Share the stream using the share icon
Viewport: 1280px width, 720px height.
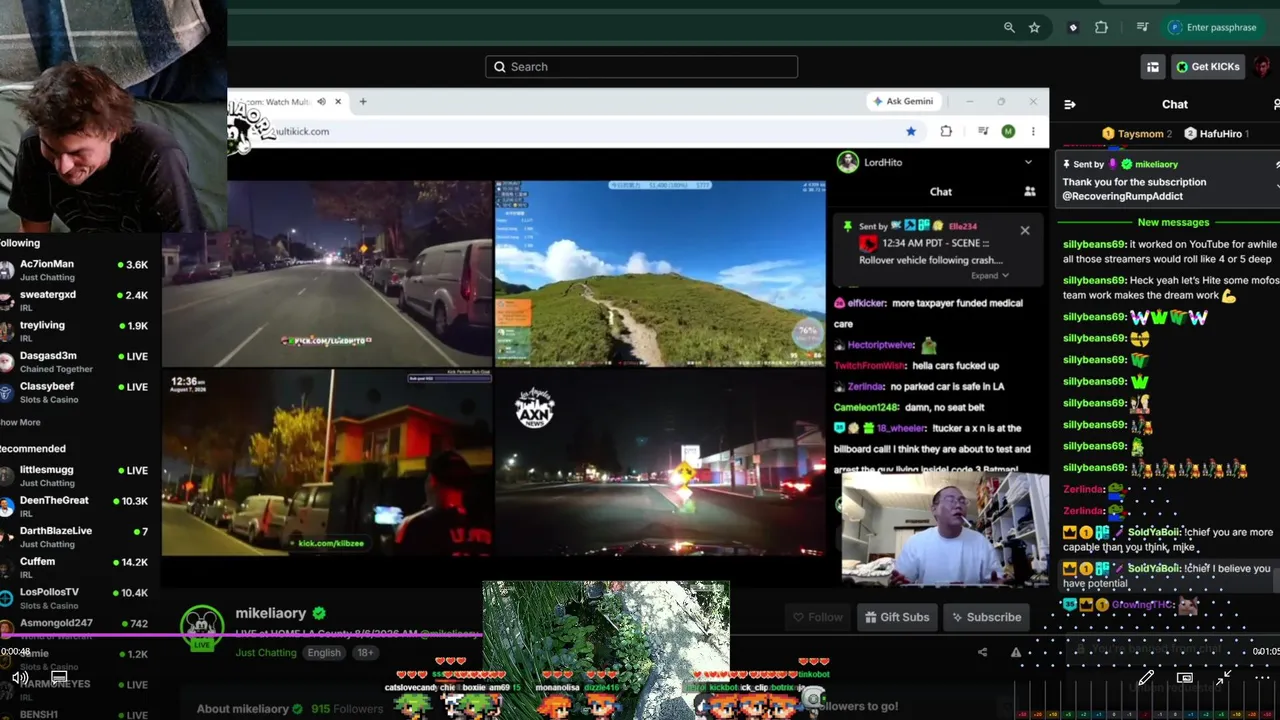click(982, 652)
